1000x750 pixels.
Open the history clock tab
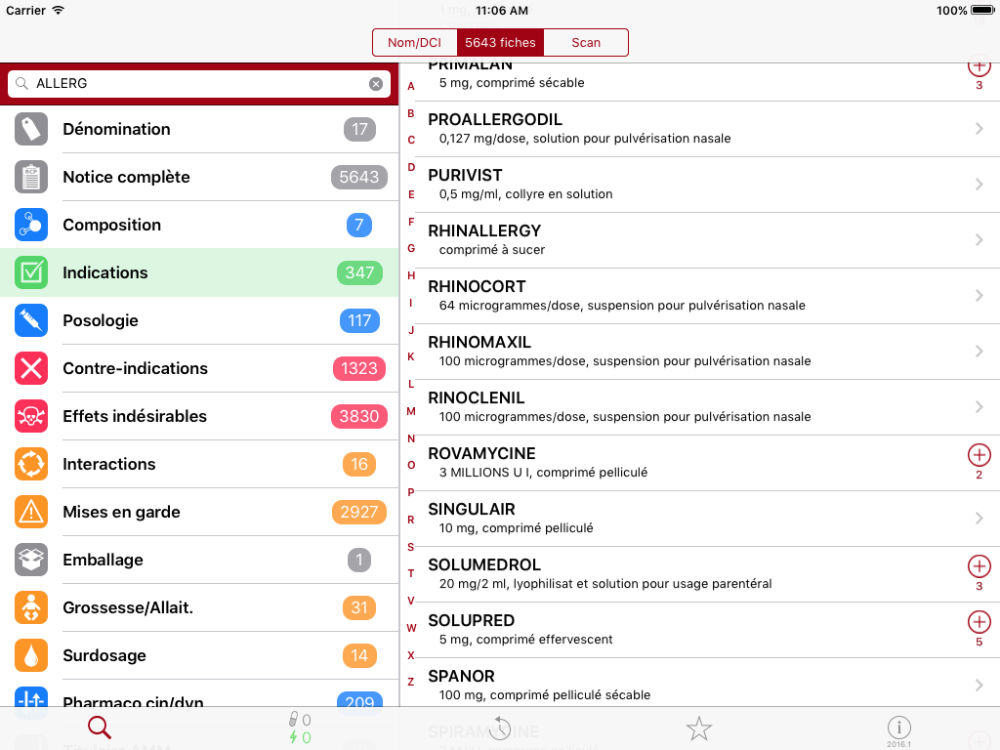(499, 728)
